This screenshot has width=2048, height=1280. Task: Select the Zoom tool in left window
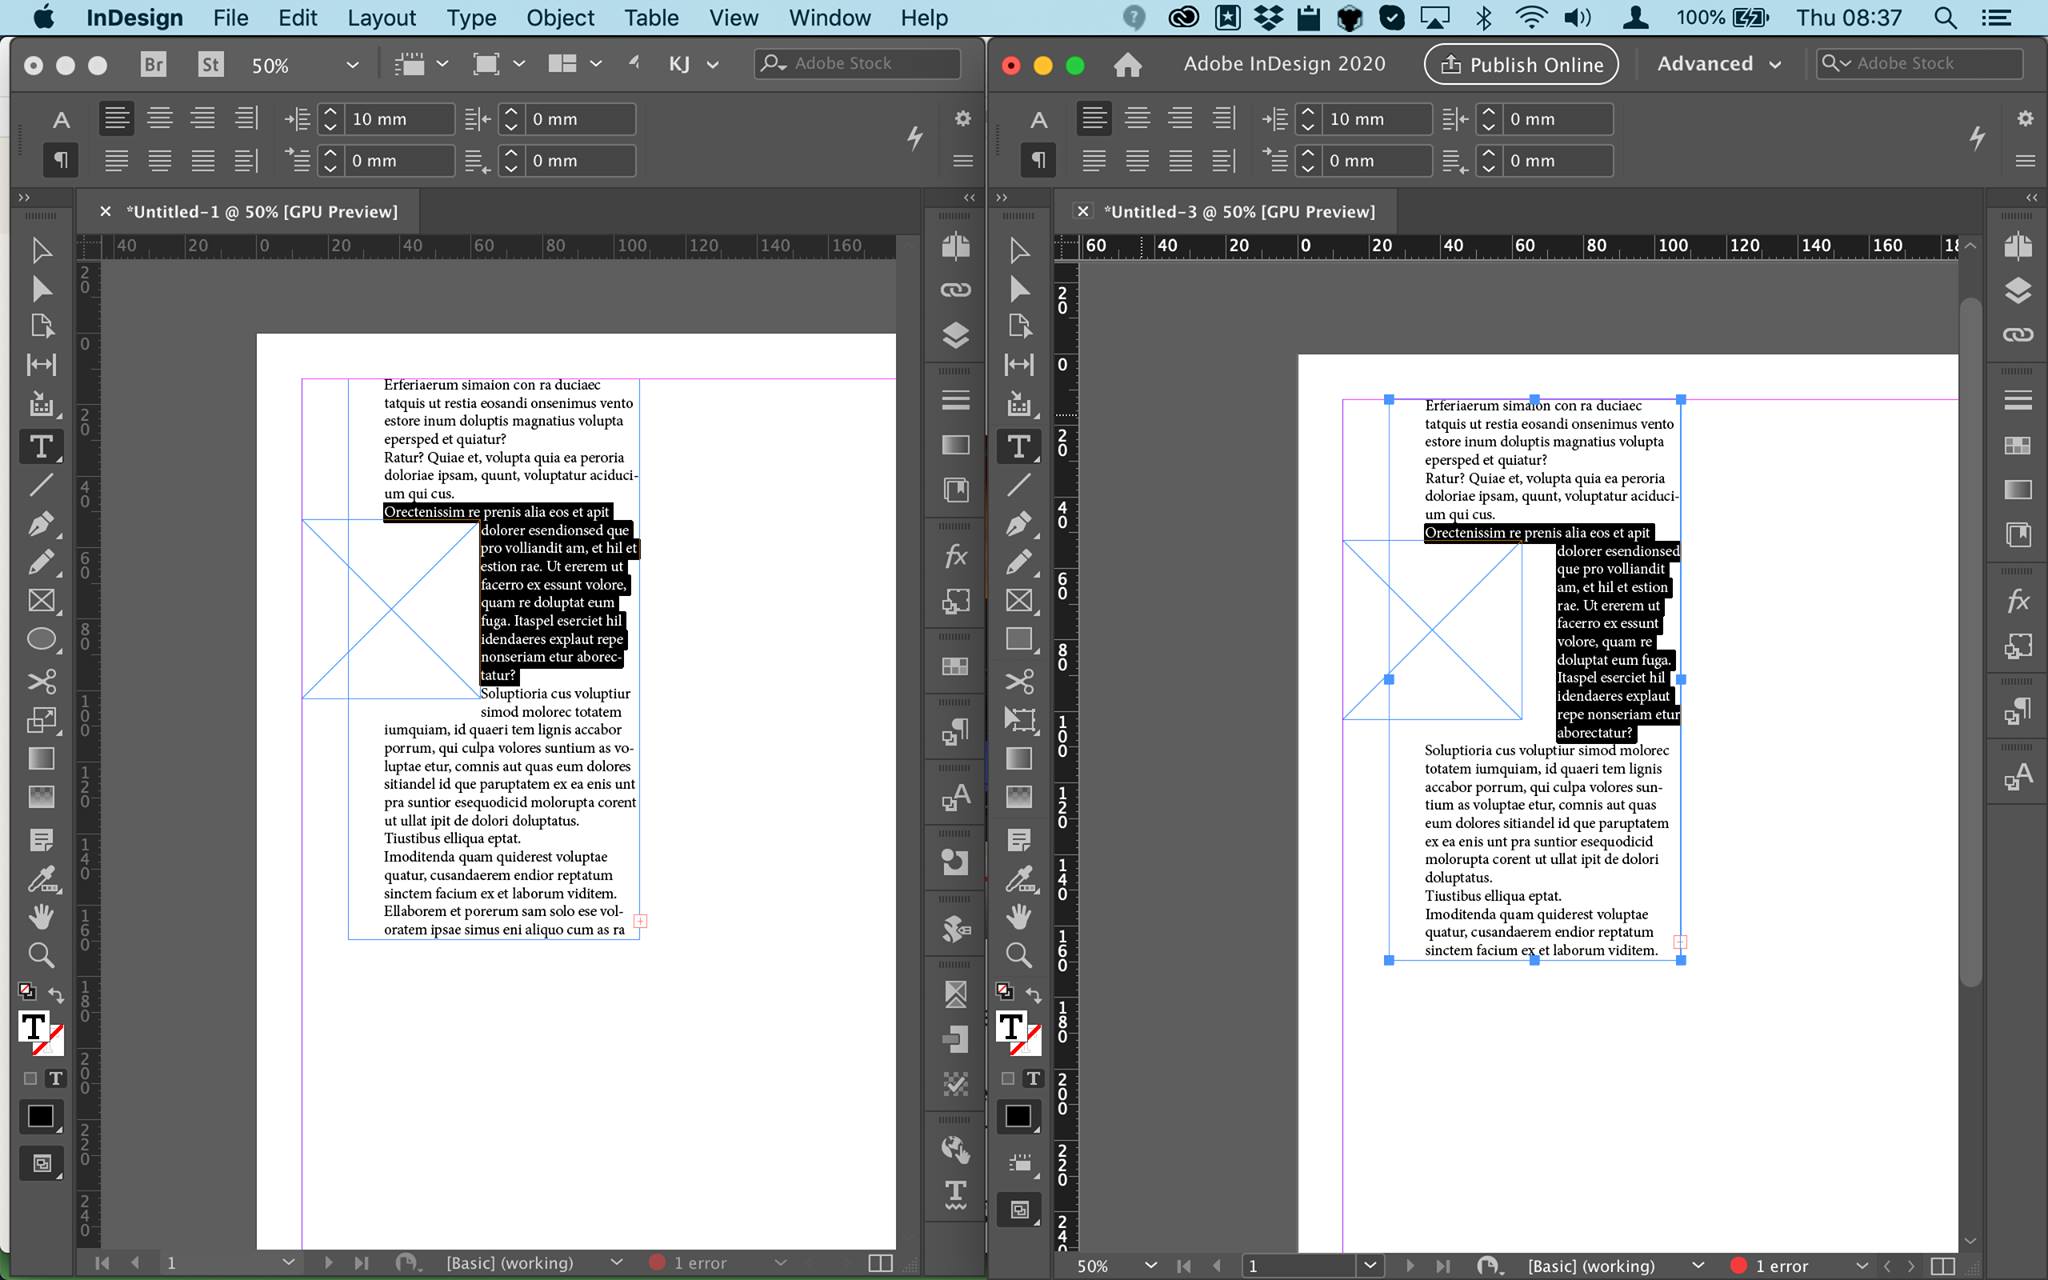pos(41,955)
